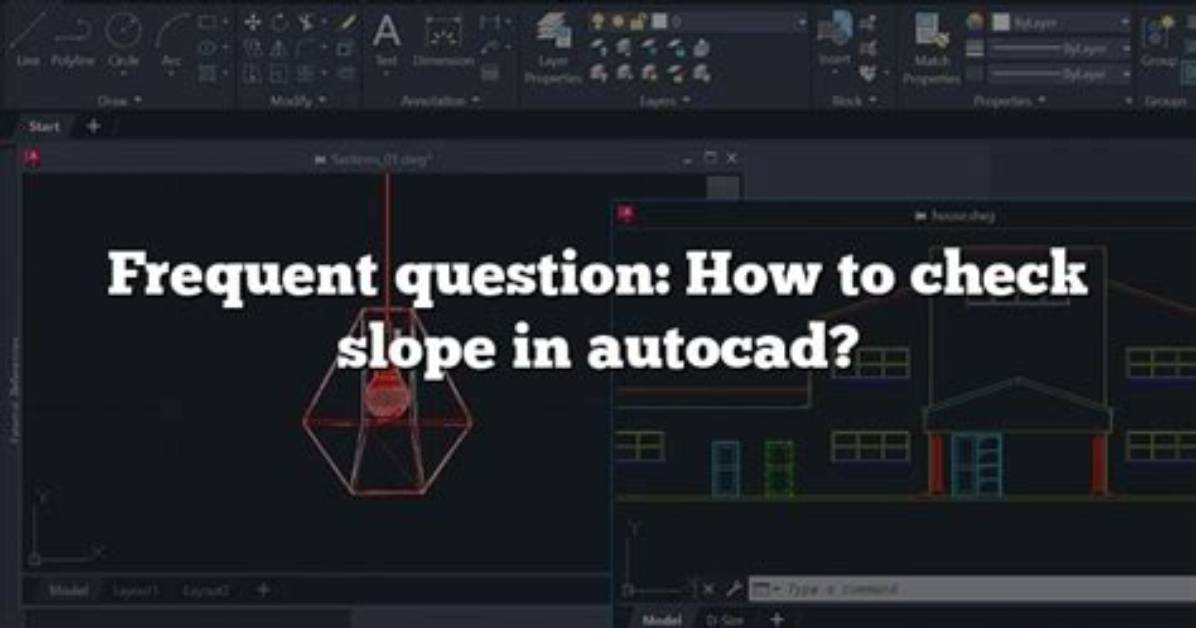Switch to the Start tab
Image resolution: width=1196 pixels, height=628 pixels.
[43, 127]
